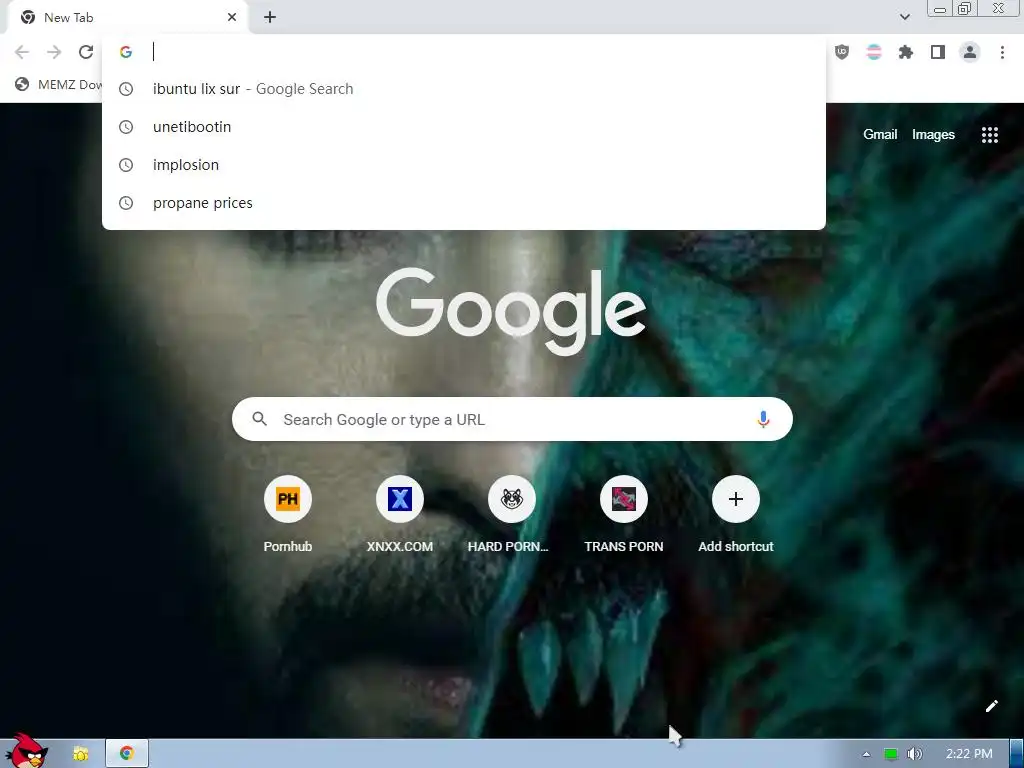
Task: Click the clock icon beside 'unetibootin'
Action: [126, 127]
